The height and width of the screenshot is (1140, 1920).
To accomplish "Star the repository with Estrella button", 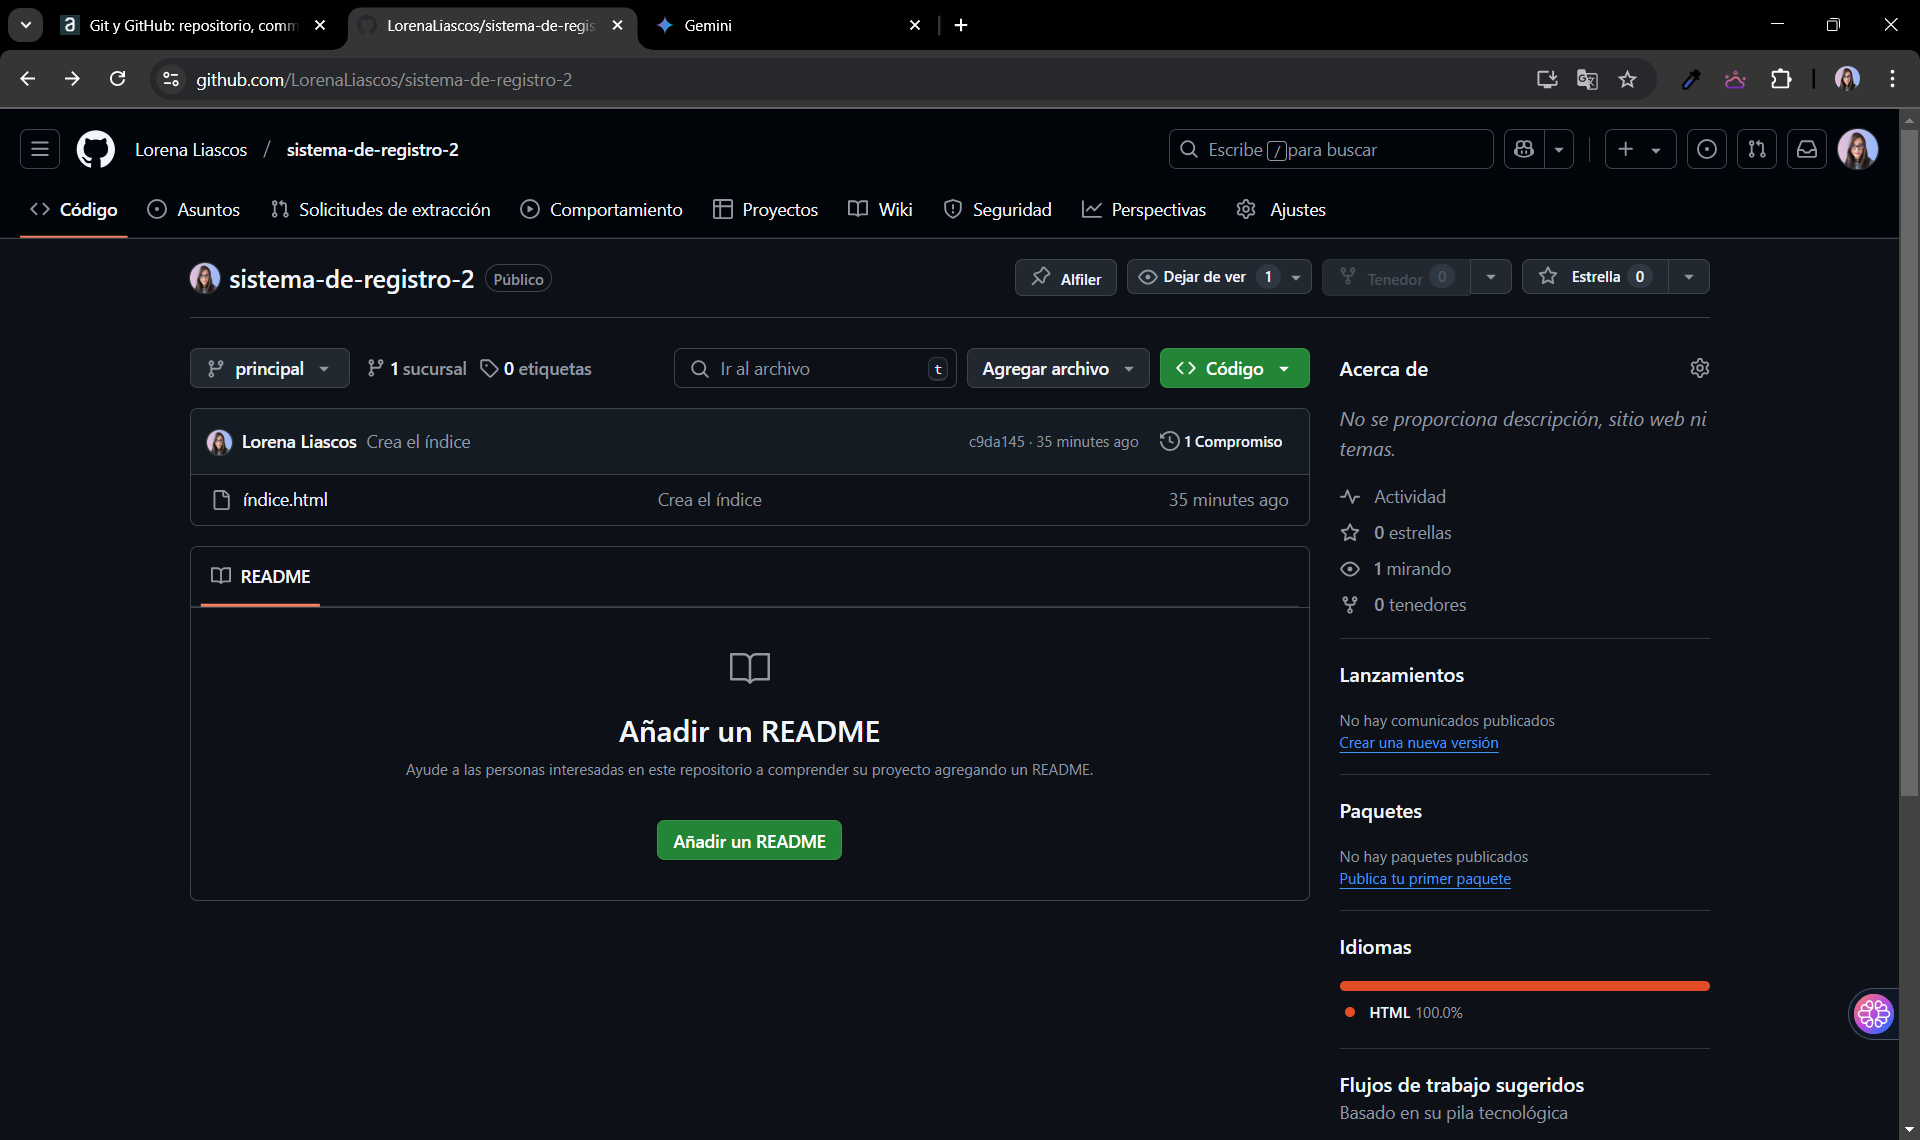I will (1595, 277).
